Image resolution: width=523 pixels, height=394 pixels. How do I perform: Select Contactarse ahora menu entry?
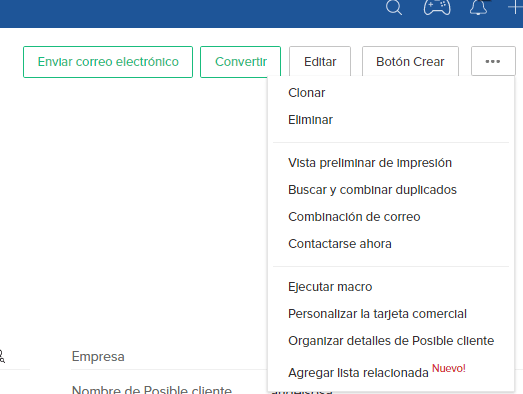[340, 244]
